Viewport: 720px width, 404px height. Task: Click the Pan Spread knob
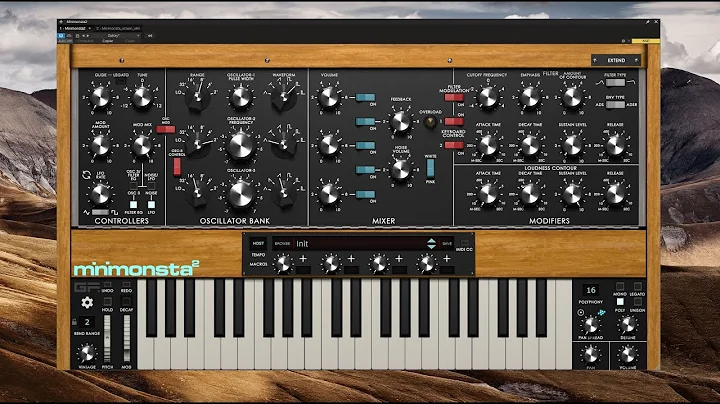click(591, 325)
